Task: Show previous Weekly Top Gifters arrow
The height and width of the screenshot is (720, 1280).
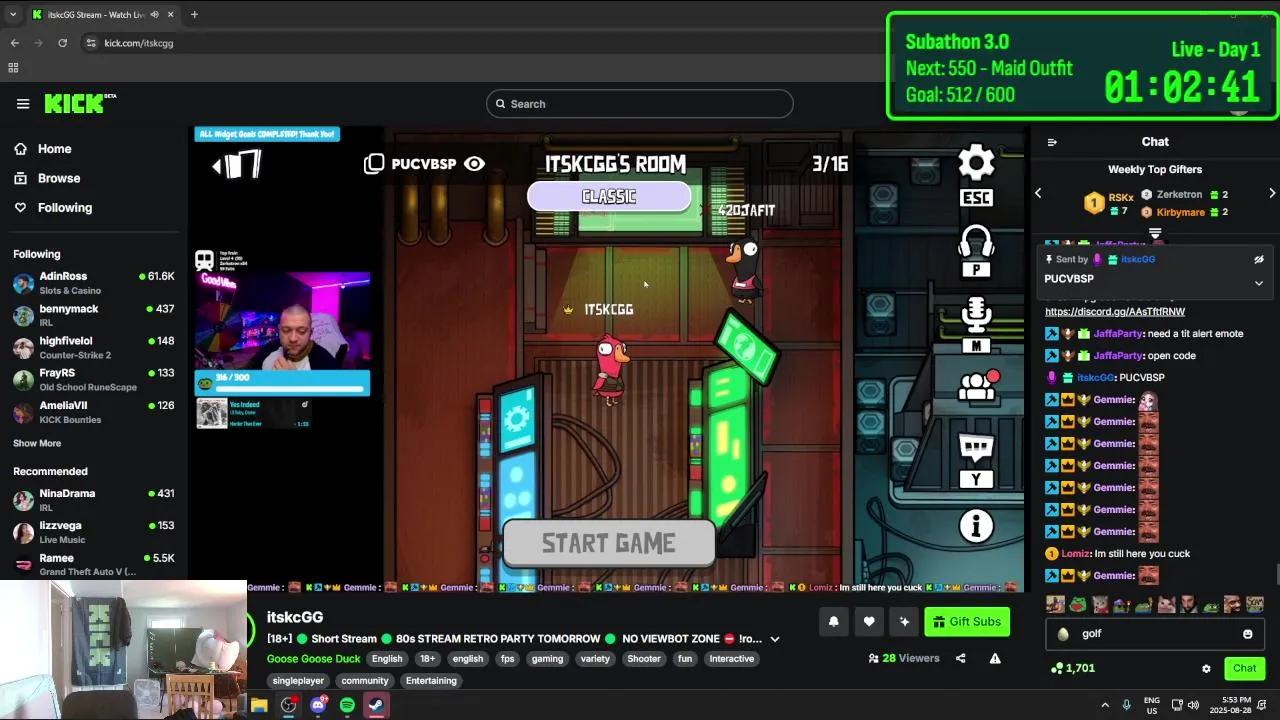Action: click(x=1038, y=193)
